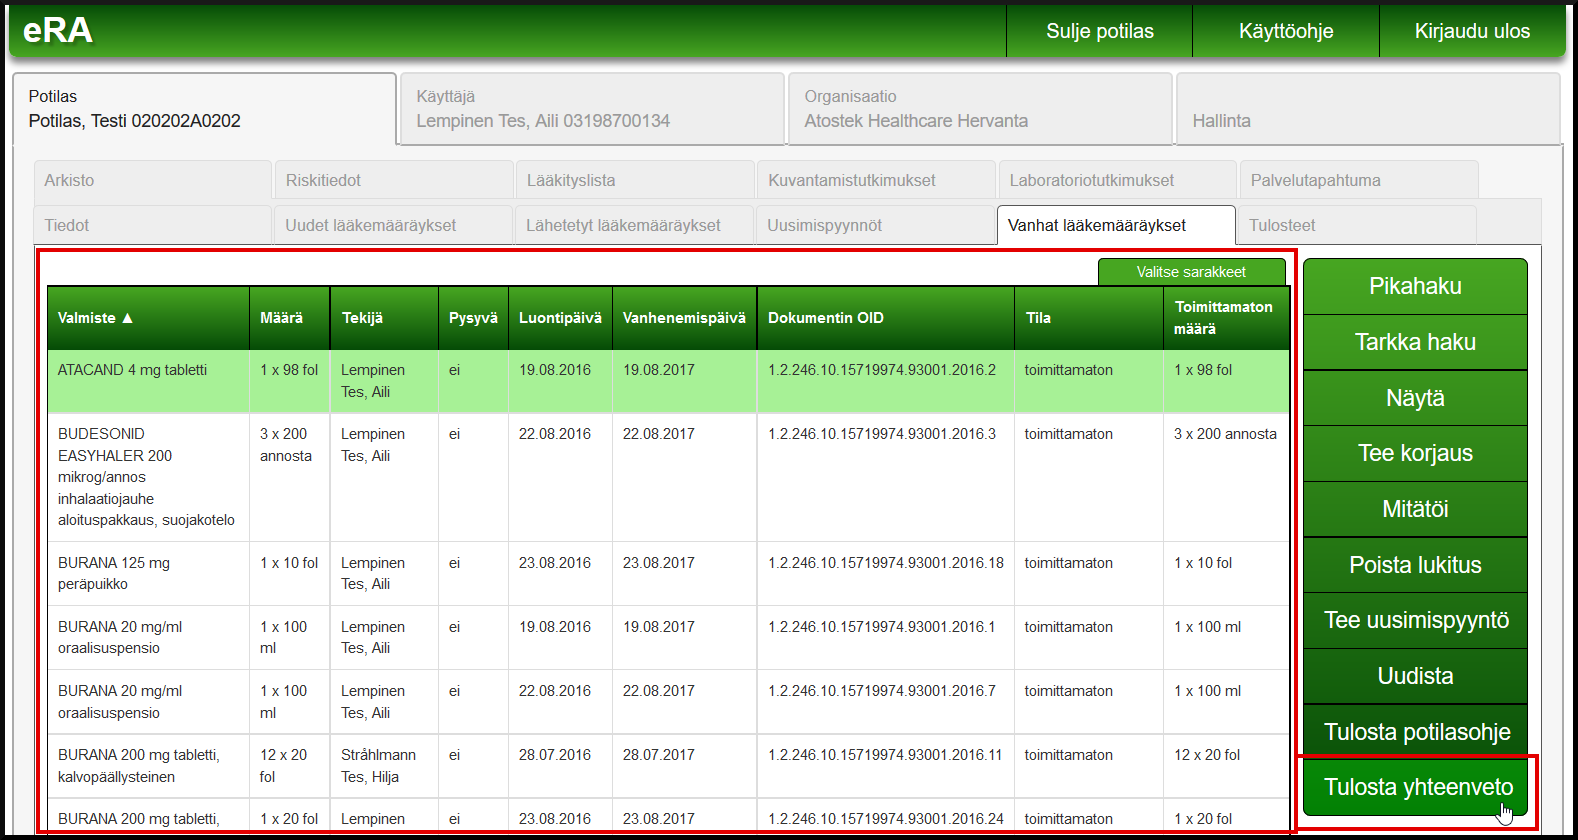
Task: Open the Laboratoriotutkimukset tab
Action: (1117, 180)
